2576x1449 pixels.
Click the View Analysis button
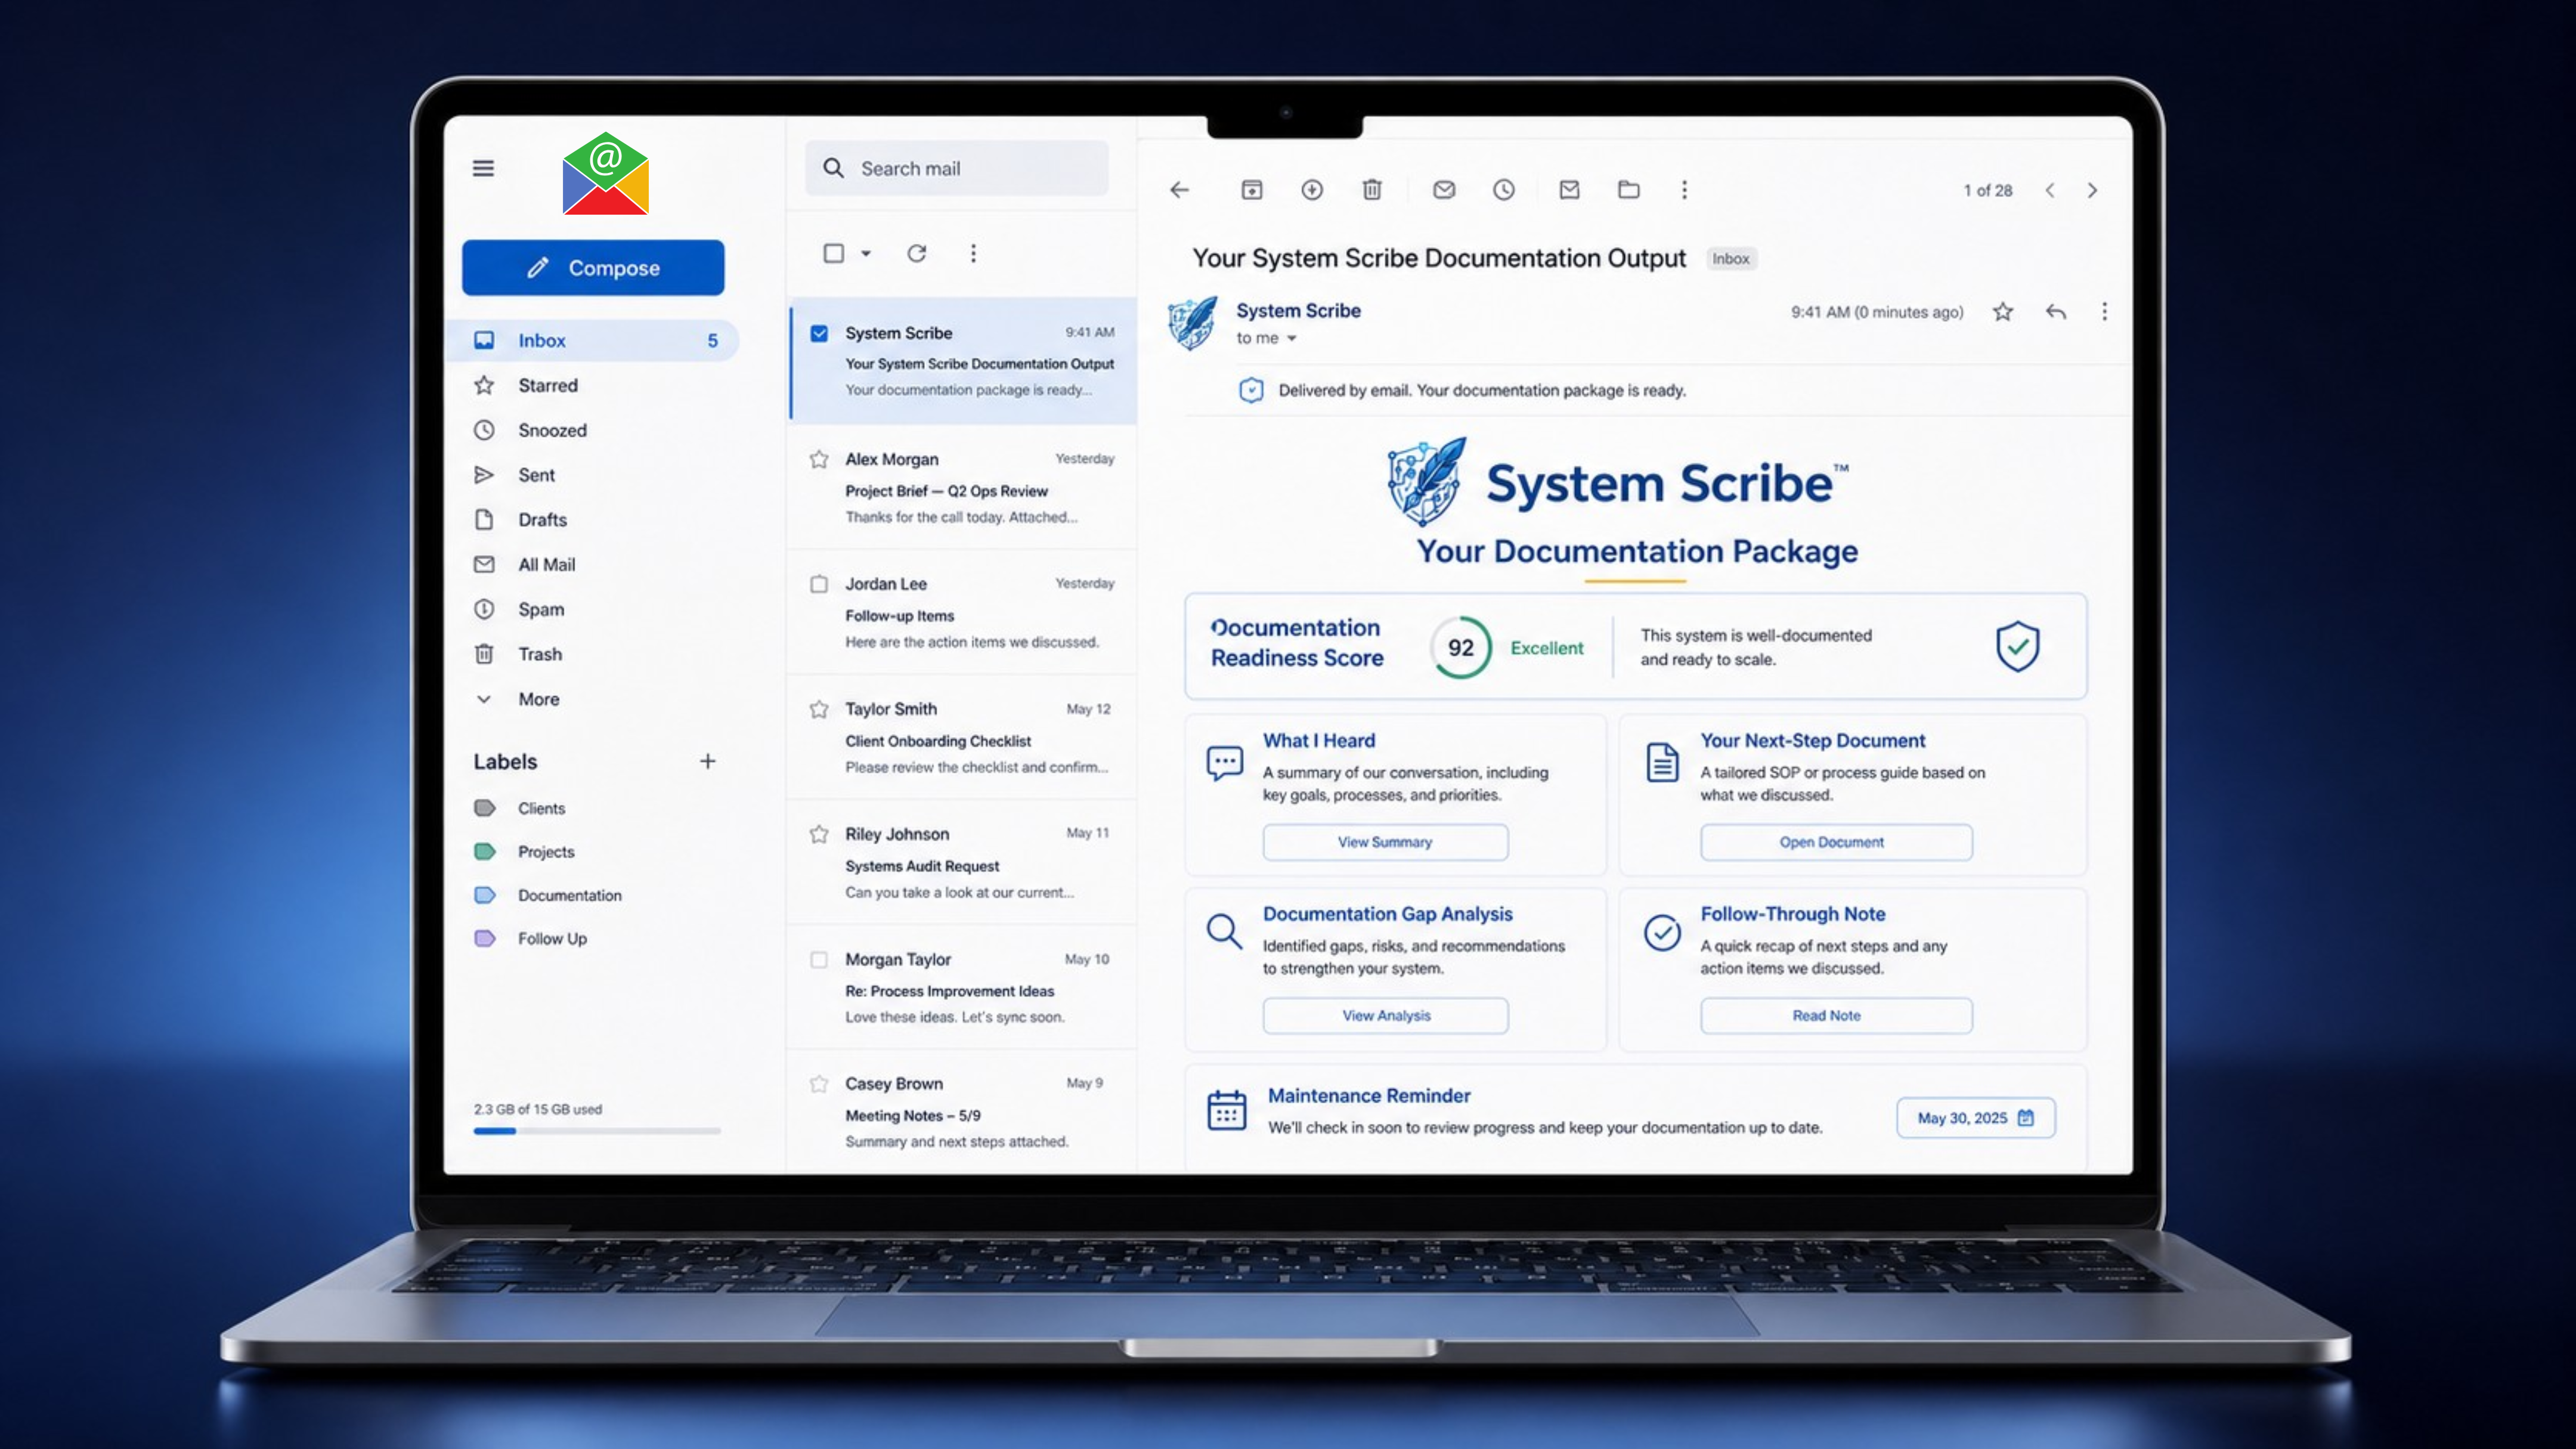(1385, 1015)
